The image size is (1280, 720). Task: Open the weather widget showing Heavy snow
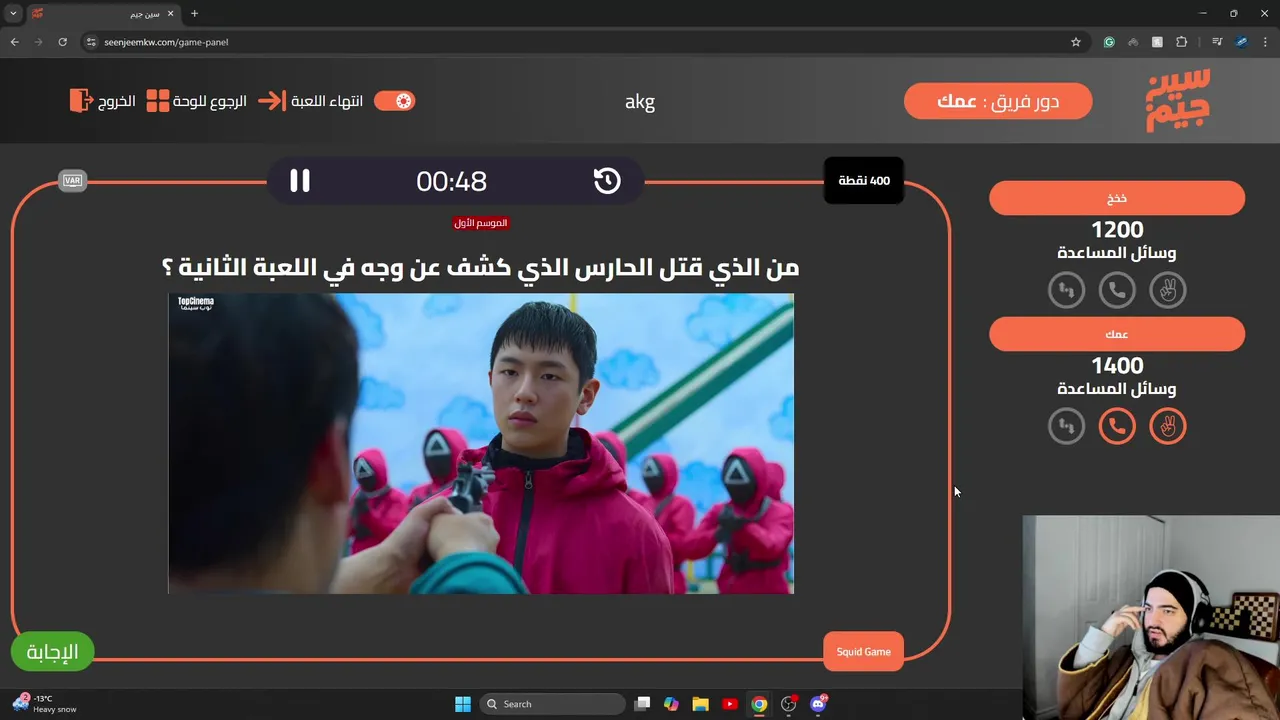pos(46,704)
